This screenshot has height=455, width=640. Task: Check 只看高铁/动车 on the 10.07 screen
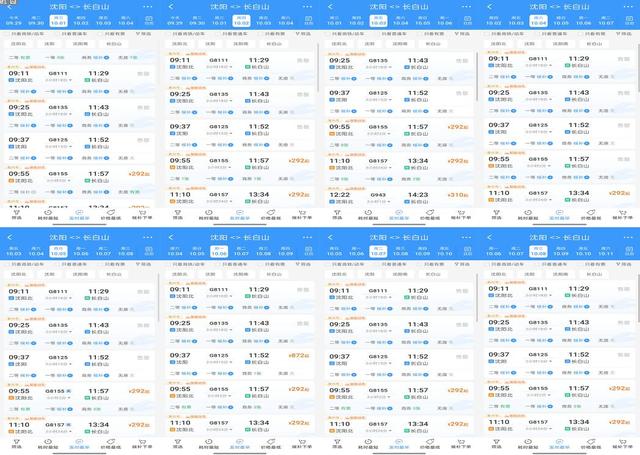click(347, 264)
